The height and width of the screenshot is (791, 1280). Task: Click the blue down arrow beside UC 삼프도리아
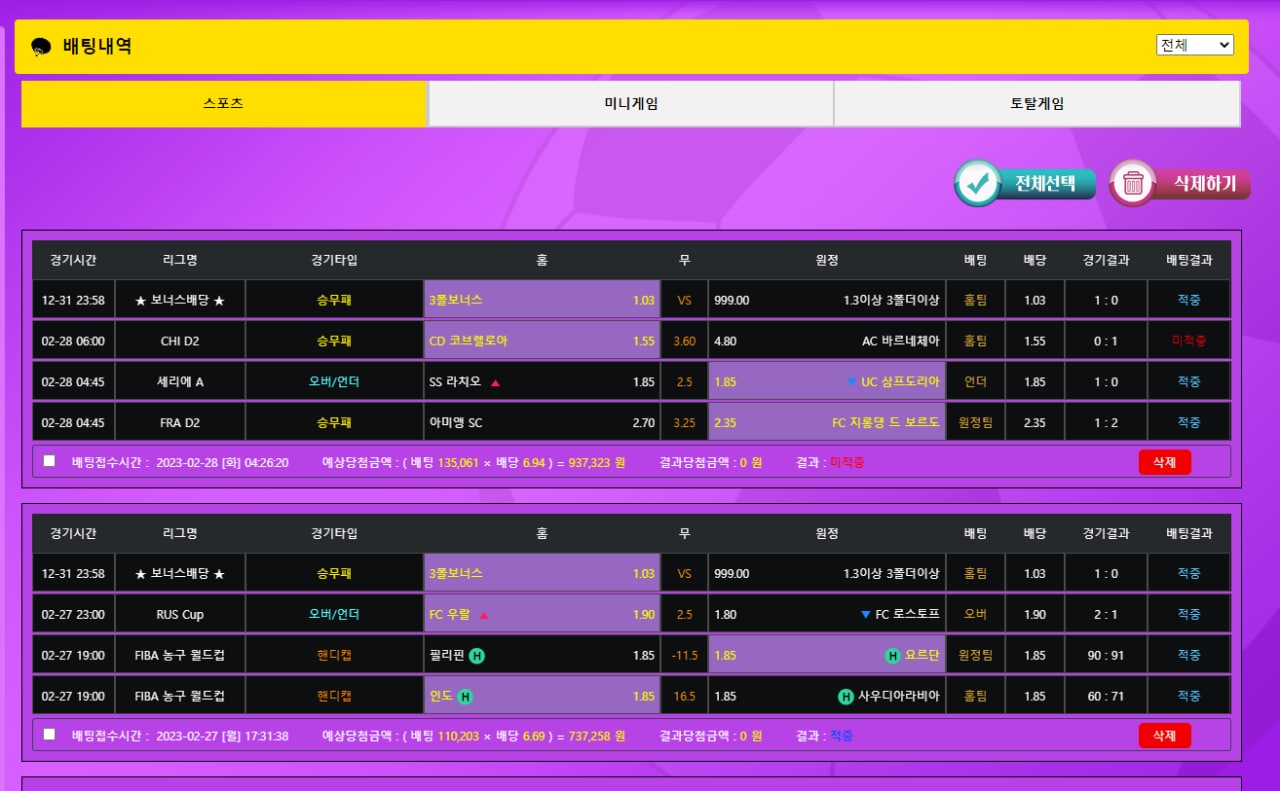coord(851,382)
